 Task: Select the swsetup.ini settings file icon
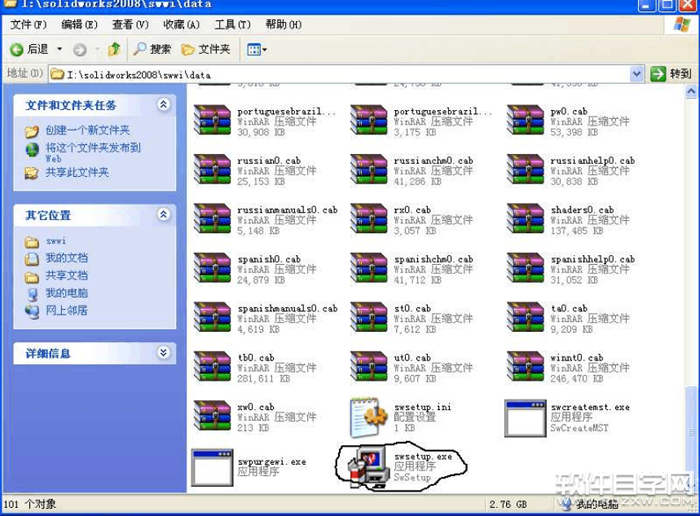369,417
